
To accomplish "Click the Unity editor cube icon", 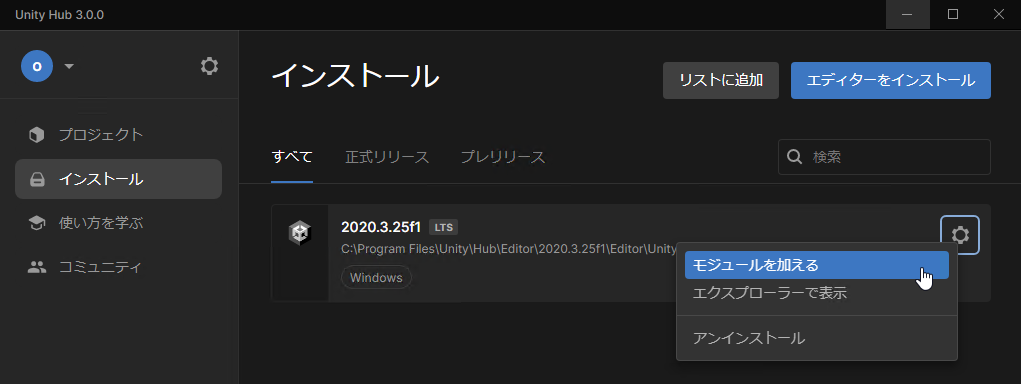I will point(300,232).
